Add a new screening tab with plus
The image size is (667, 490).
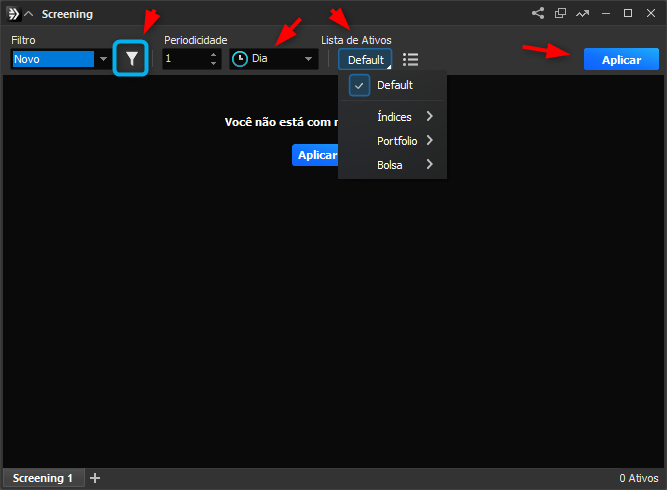[95, 478]
